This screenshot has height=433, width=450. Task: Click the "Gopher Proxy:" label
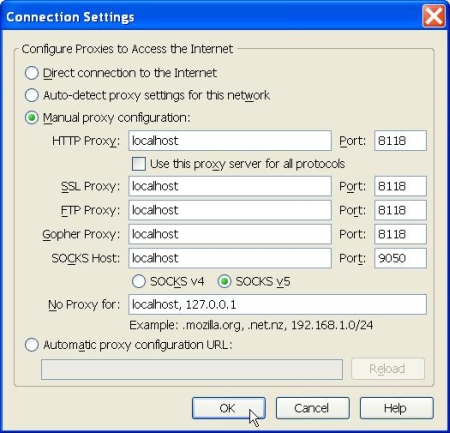81,235
